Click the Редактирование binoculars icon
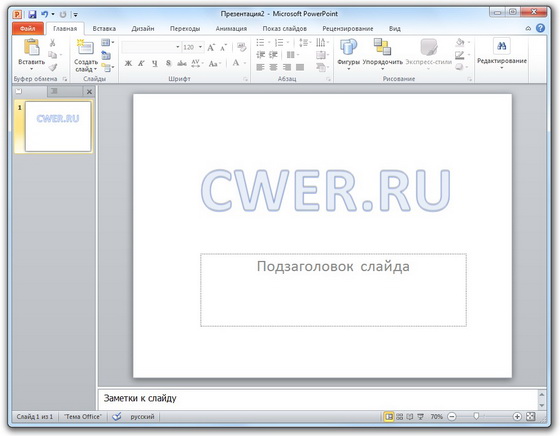The height and width of the screenshot is (436, 560). (501, 46)
